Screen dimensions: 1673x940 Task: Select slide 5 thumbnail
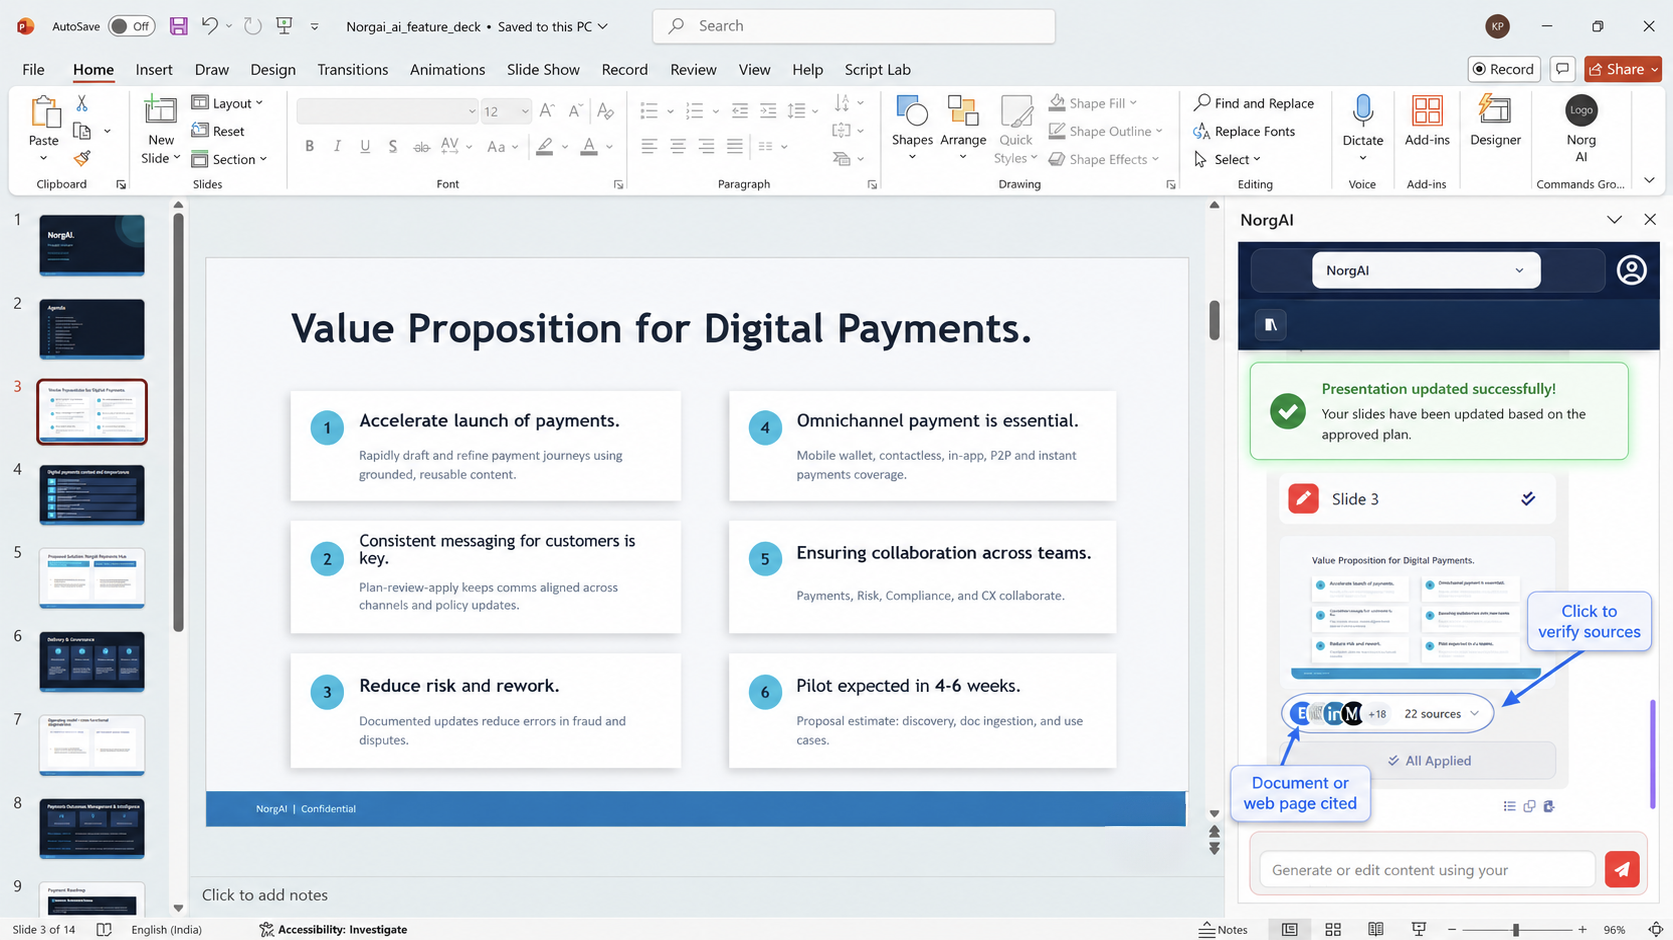click(x=92, y=577)
